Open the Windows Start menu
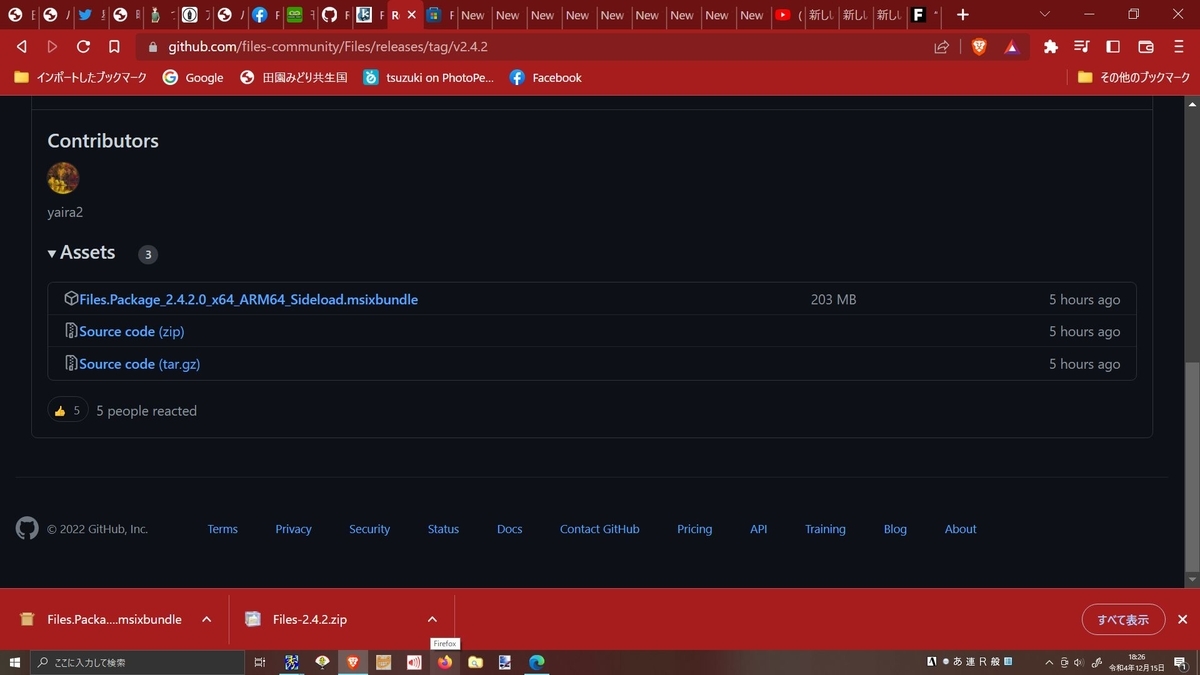This screenshot has width=1200, height=675. 15,662
